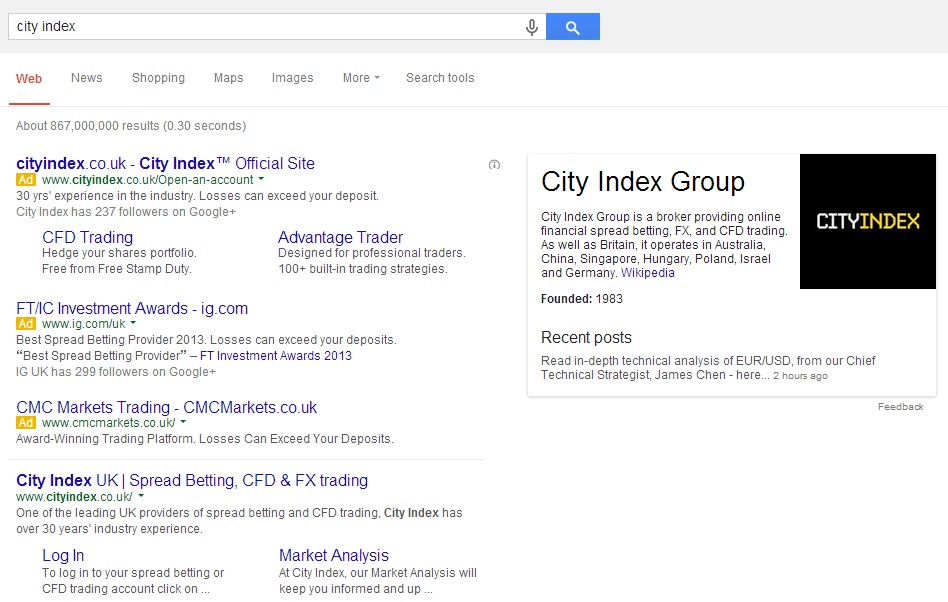Click 'Founded: 1983' in knowledge panel

click(x=582, y=299)
